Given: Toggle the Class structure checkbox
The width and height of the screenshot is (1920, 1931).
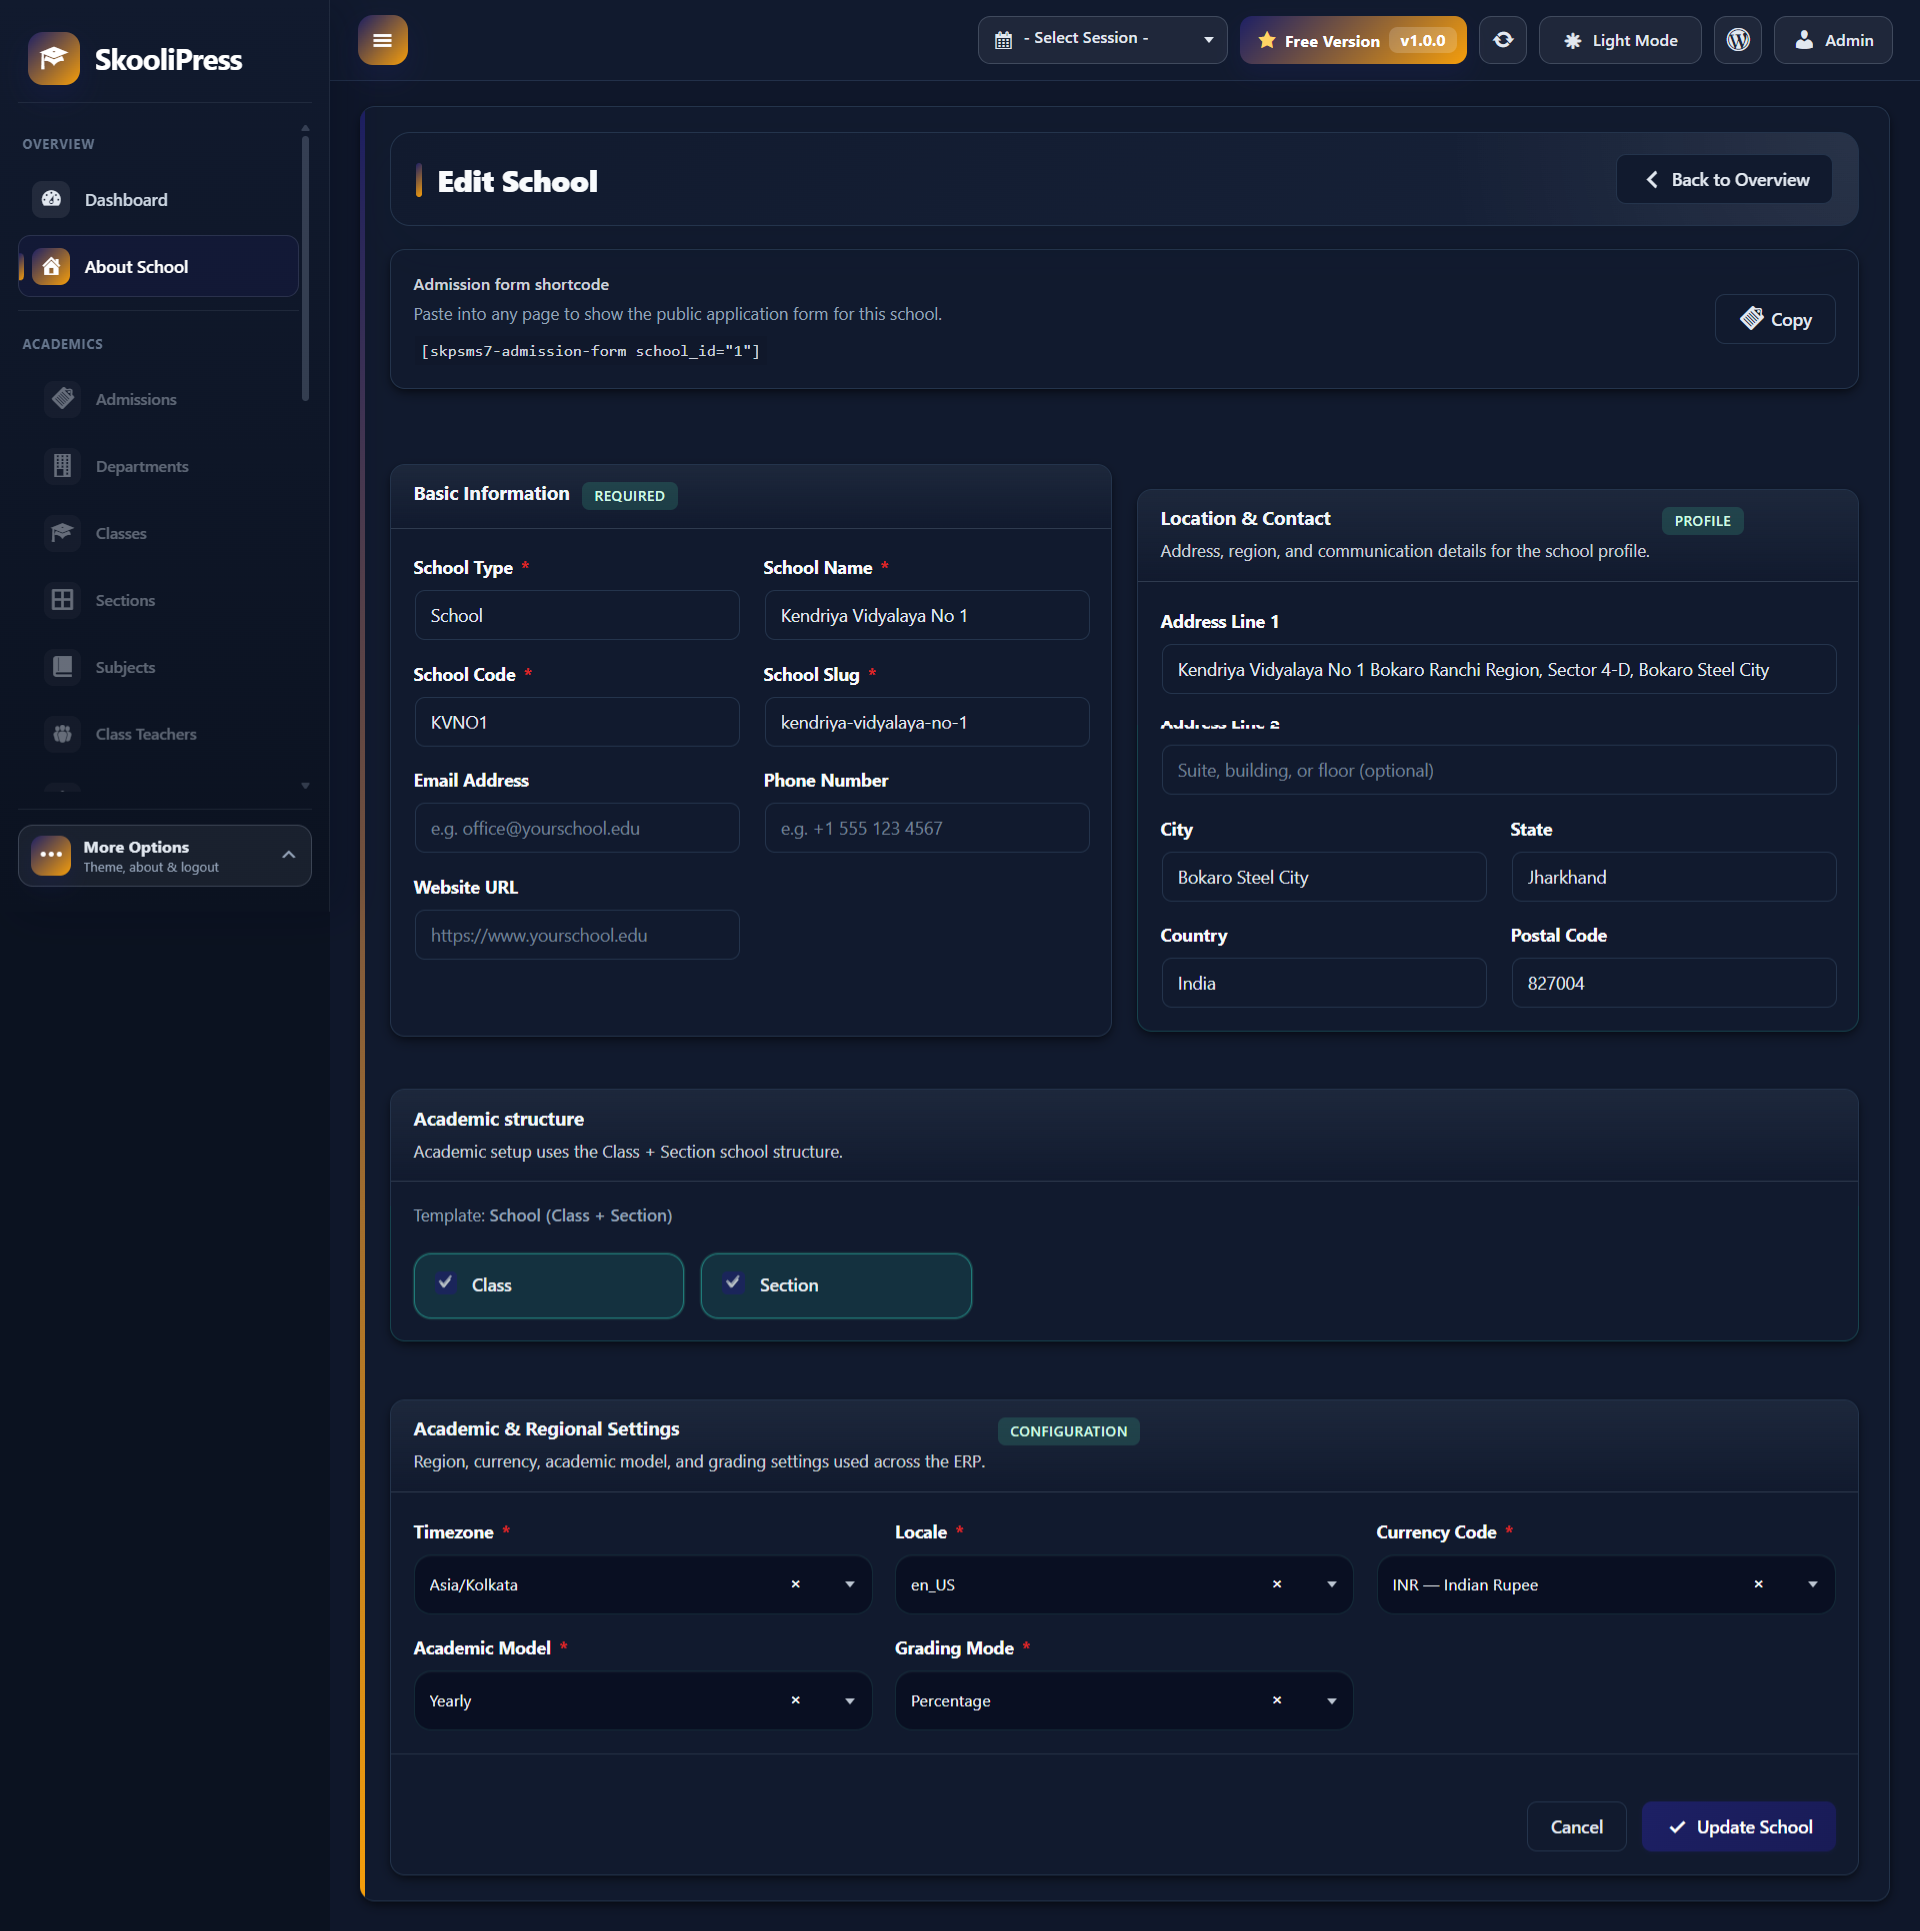Looking at the screenshot, I should click(x=446, y=1283).
